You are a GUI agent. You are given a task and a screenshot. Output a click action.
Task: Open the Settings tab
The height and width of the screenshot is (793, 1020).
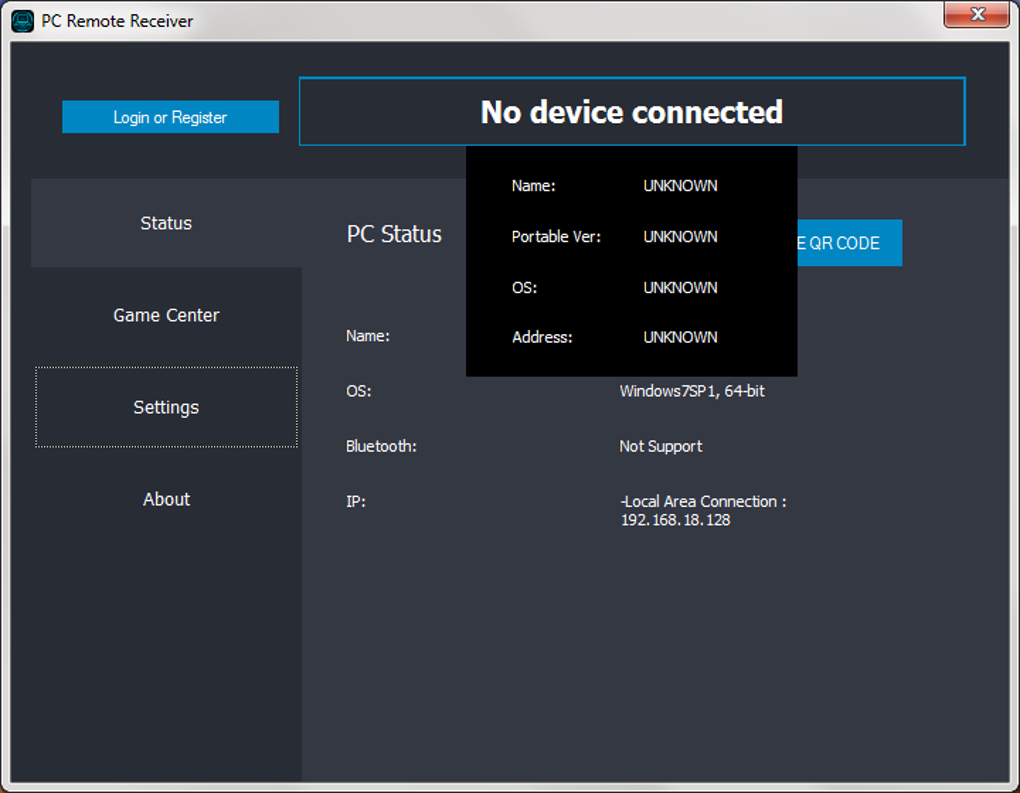pyautogui.click(x=166, y=407)
